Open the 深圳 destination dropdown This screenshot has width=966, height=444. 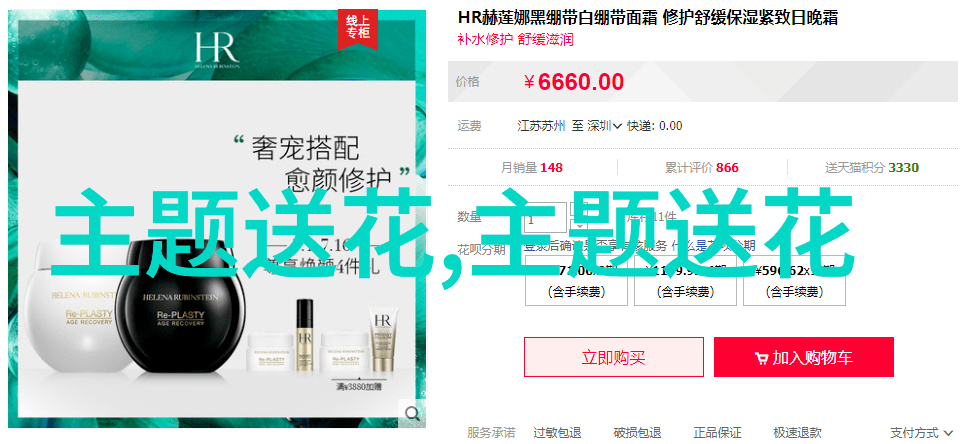[604, 126]
